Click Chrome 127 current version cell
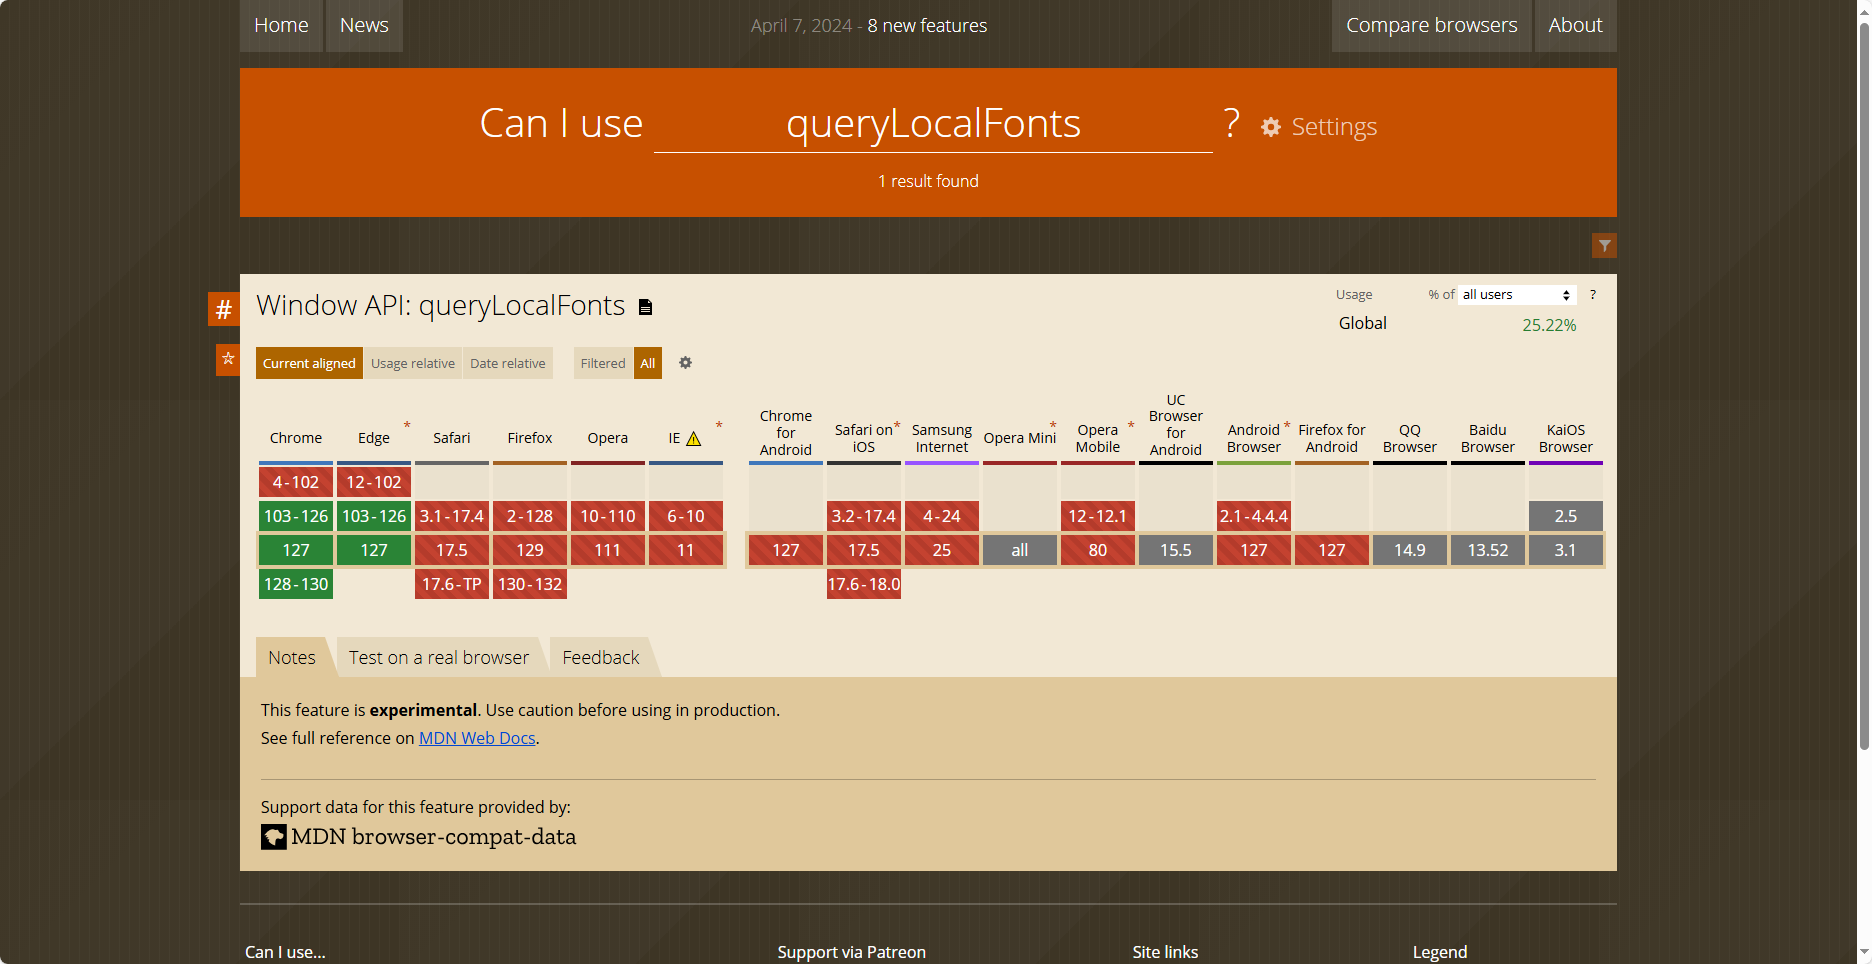 (x=296, y=550)
